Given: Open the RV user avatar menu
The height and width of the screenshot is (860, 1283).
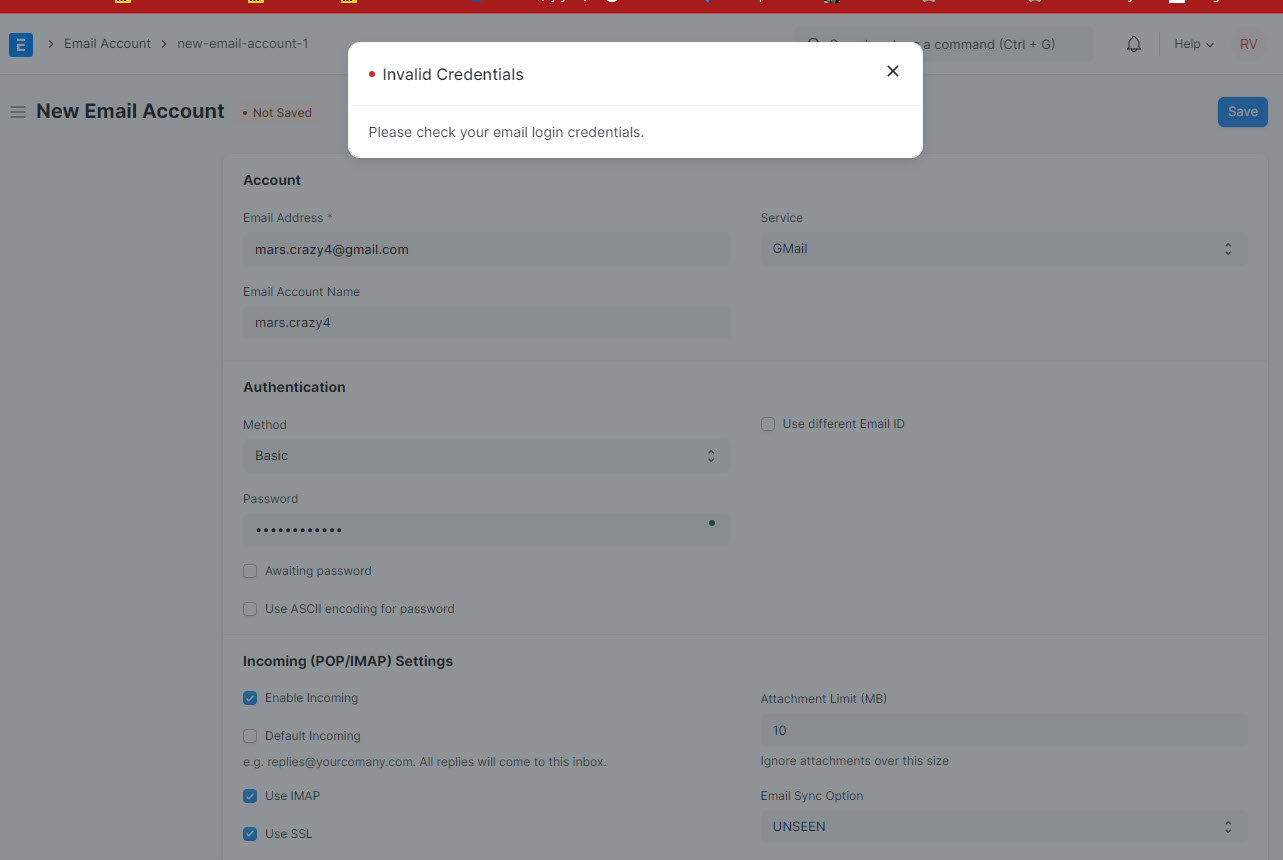Looking at the screenshot, I should click(x=1247, y=43).
